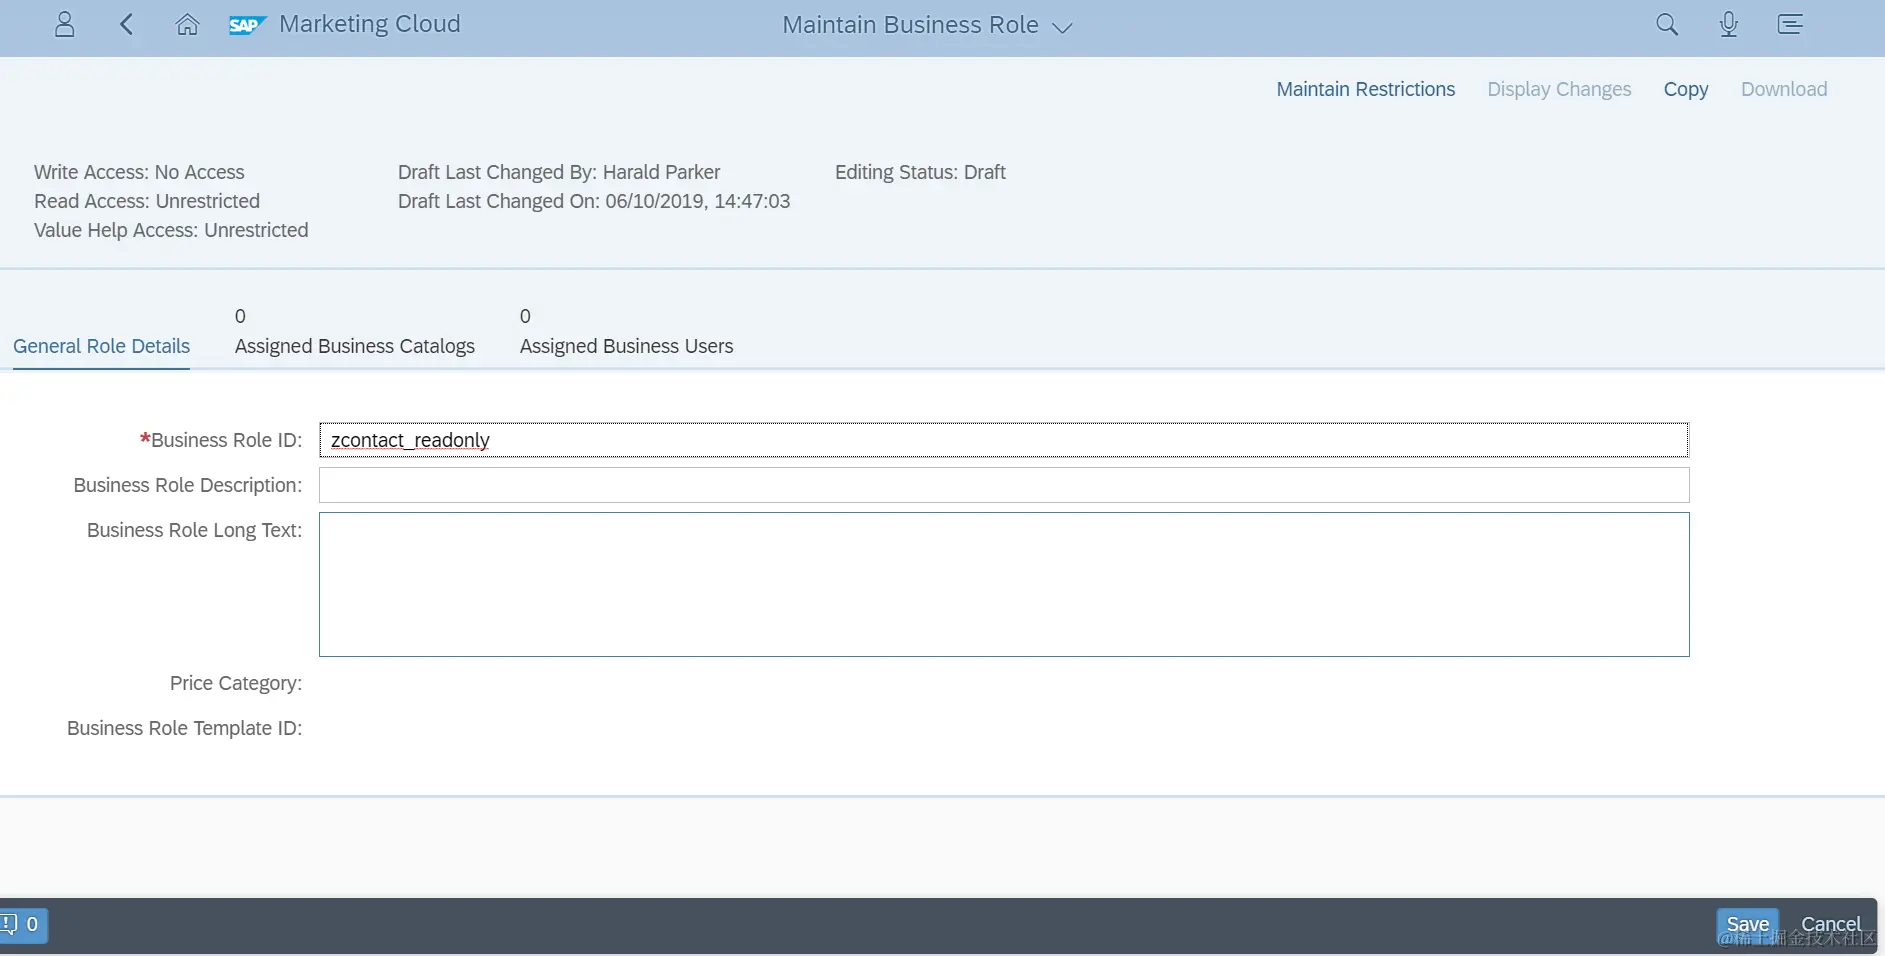
Task: Cancel editing the business role
Action: [1831, 925]
